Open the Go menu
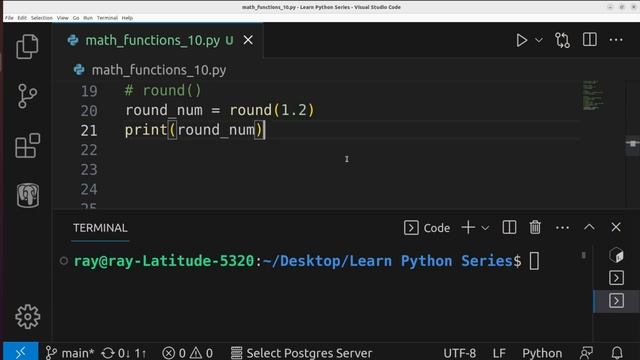The height and width of the screenshot is (360, 640). click(76, 18)
